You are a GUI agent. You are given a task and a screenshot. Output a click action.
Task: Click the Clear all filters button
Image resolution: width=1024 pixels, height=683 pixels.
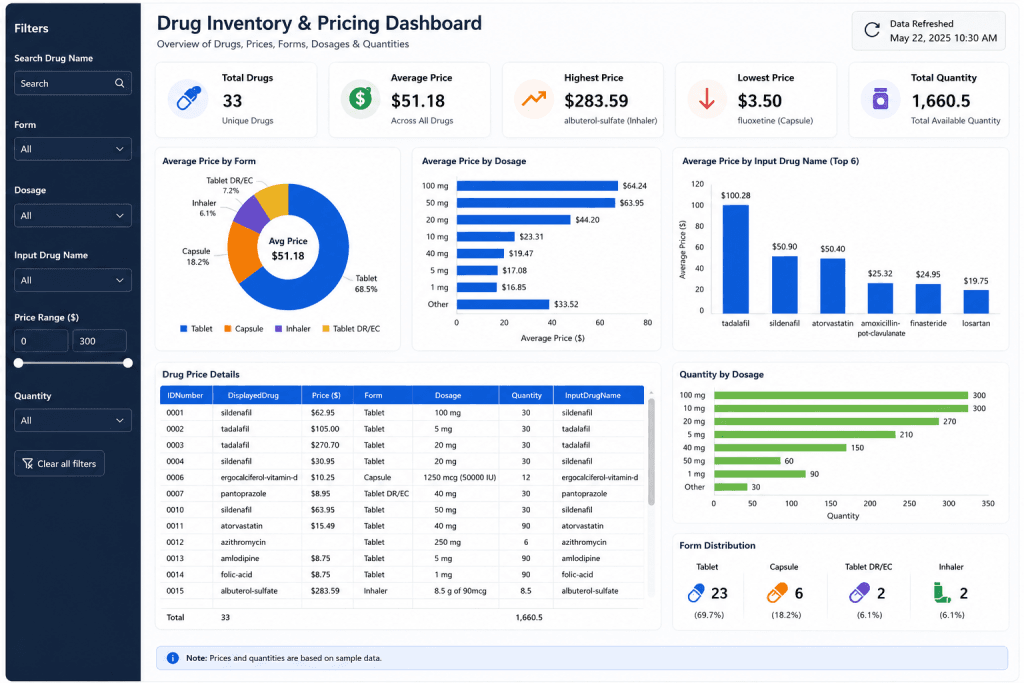(59, 464)
